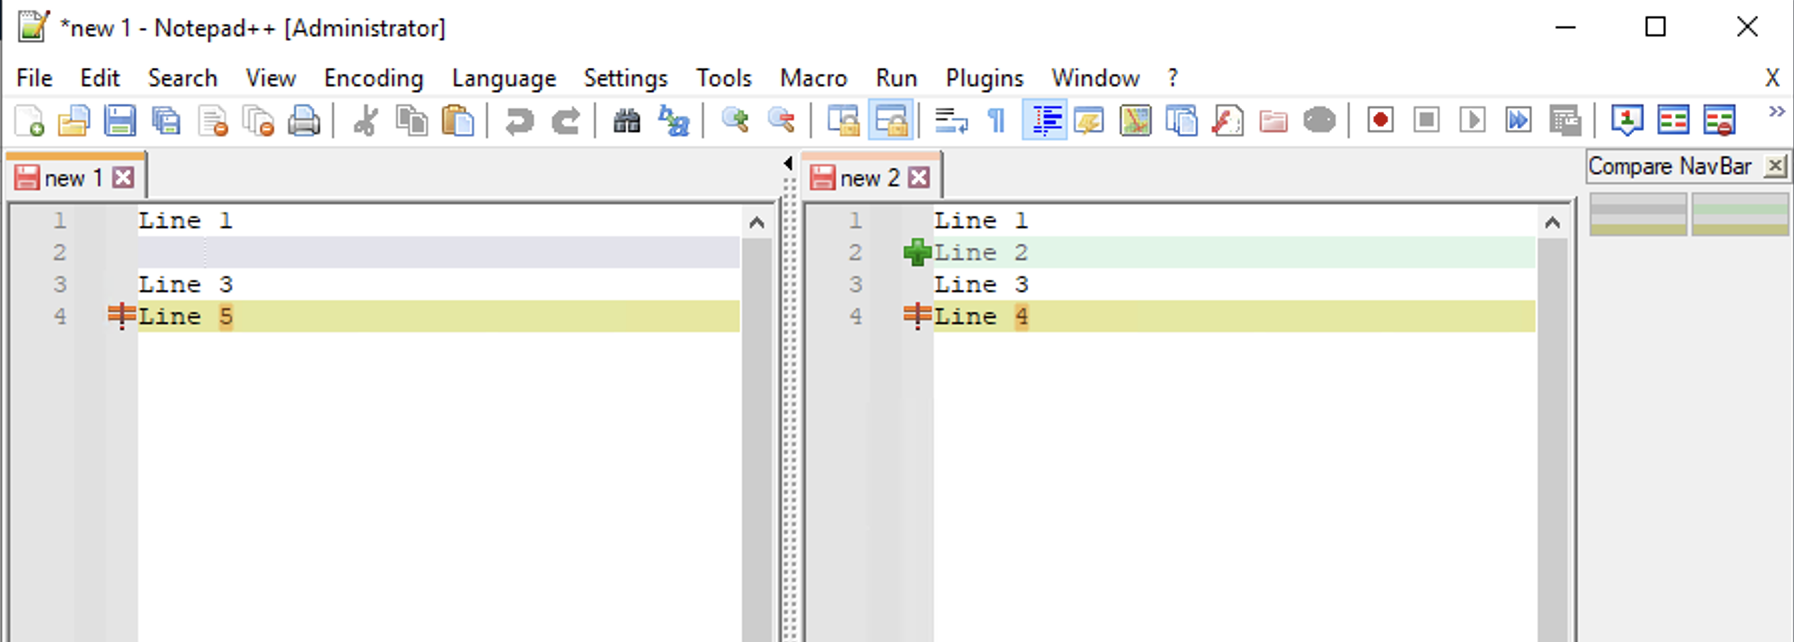Print the document with printer icon
The image size is (1794, 642).
click(x=304, y=121)
